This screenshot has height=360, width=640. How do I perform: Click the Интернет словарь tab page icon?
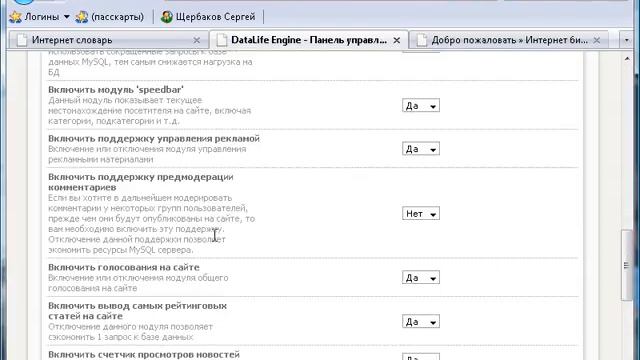point(22,40)
